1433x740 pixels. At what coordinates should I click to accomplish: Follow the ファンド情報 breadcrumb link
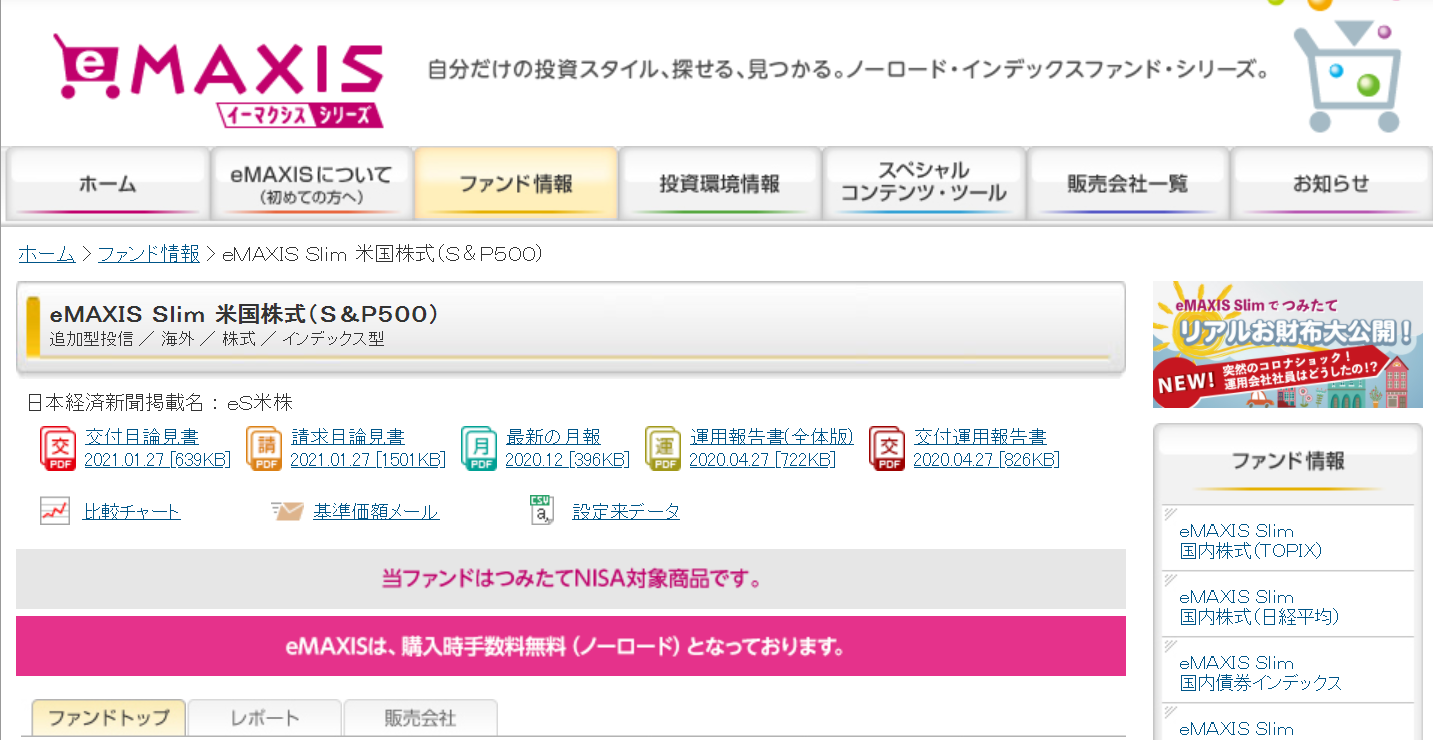149,254
